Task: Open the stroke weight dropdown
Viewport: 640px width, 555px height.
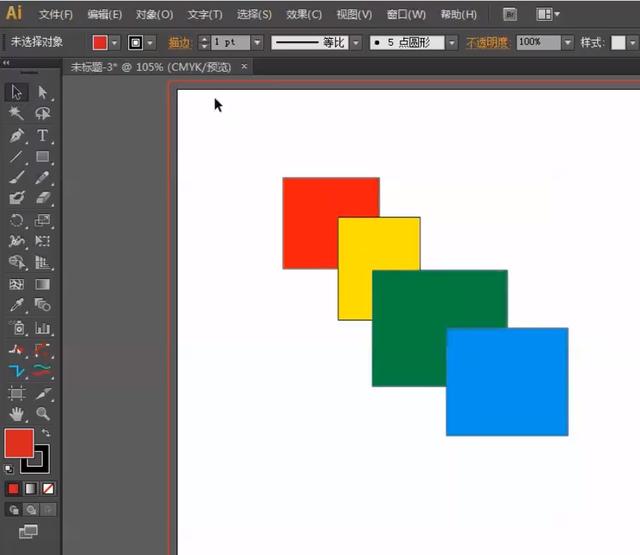Action: [257, 42]
